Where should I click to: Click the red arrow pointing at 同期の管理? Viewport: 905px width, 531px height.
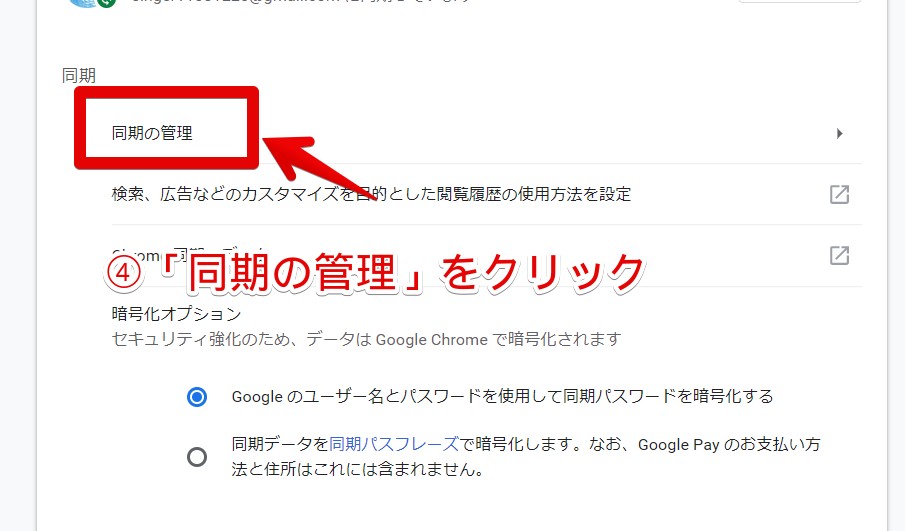tap(319, 167)
